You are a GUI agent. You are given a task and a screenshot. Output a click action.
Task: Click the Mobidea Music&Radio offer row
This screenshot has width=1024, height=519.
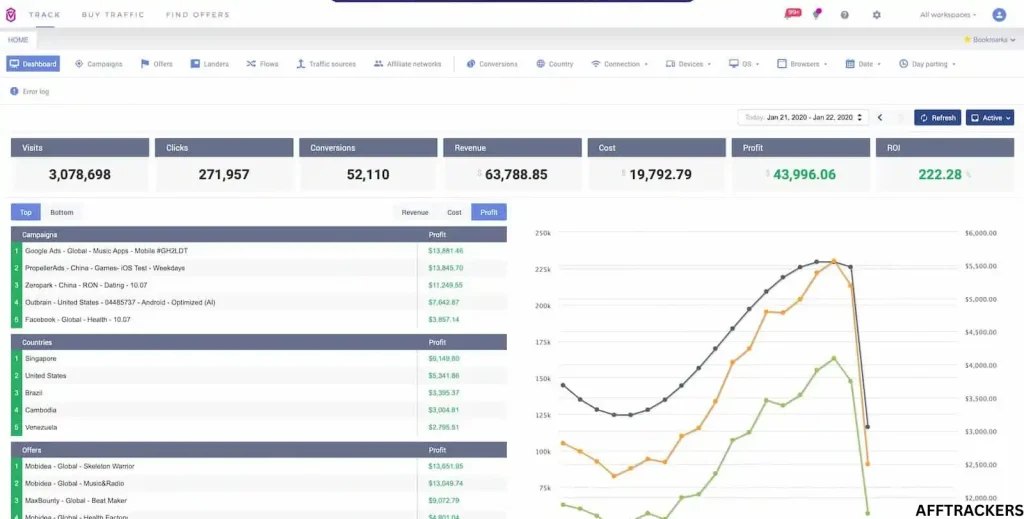click(x=259, y=483)
